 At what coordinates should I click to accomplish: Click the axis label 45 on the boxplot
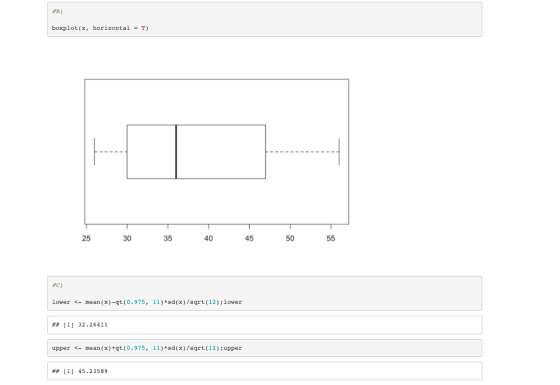pos(249,238)
